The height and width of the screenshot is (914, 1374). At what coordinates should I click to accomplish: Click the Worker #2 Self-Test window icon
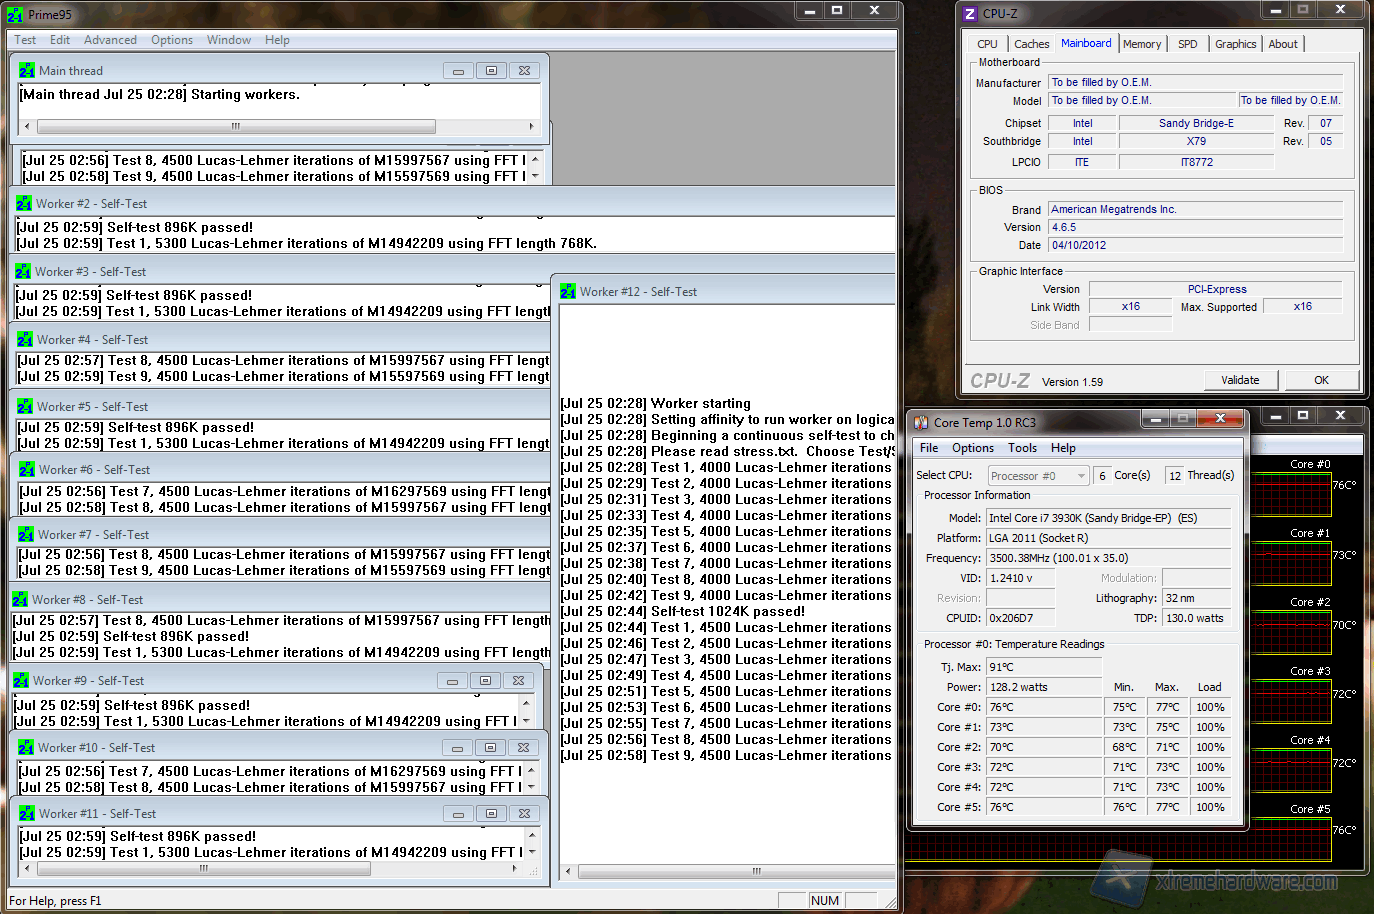pos(24,204)
